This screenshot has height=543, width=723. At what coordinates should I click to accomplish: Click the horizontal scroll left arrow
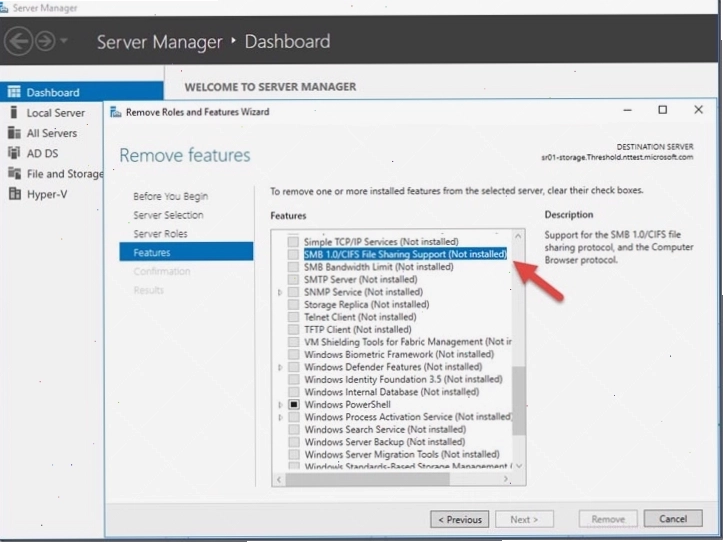point(279,479)
